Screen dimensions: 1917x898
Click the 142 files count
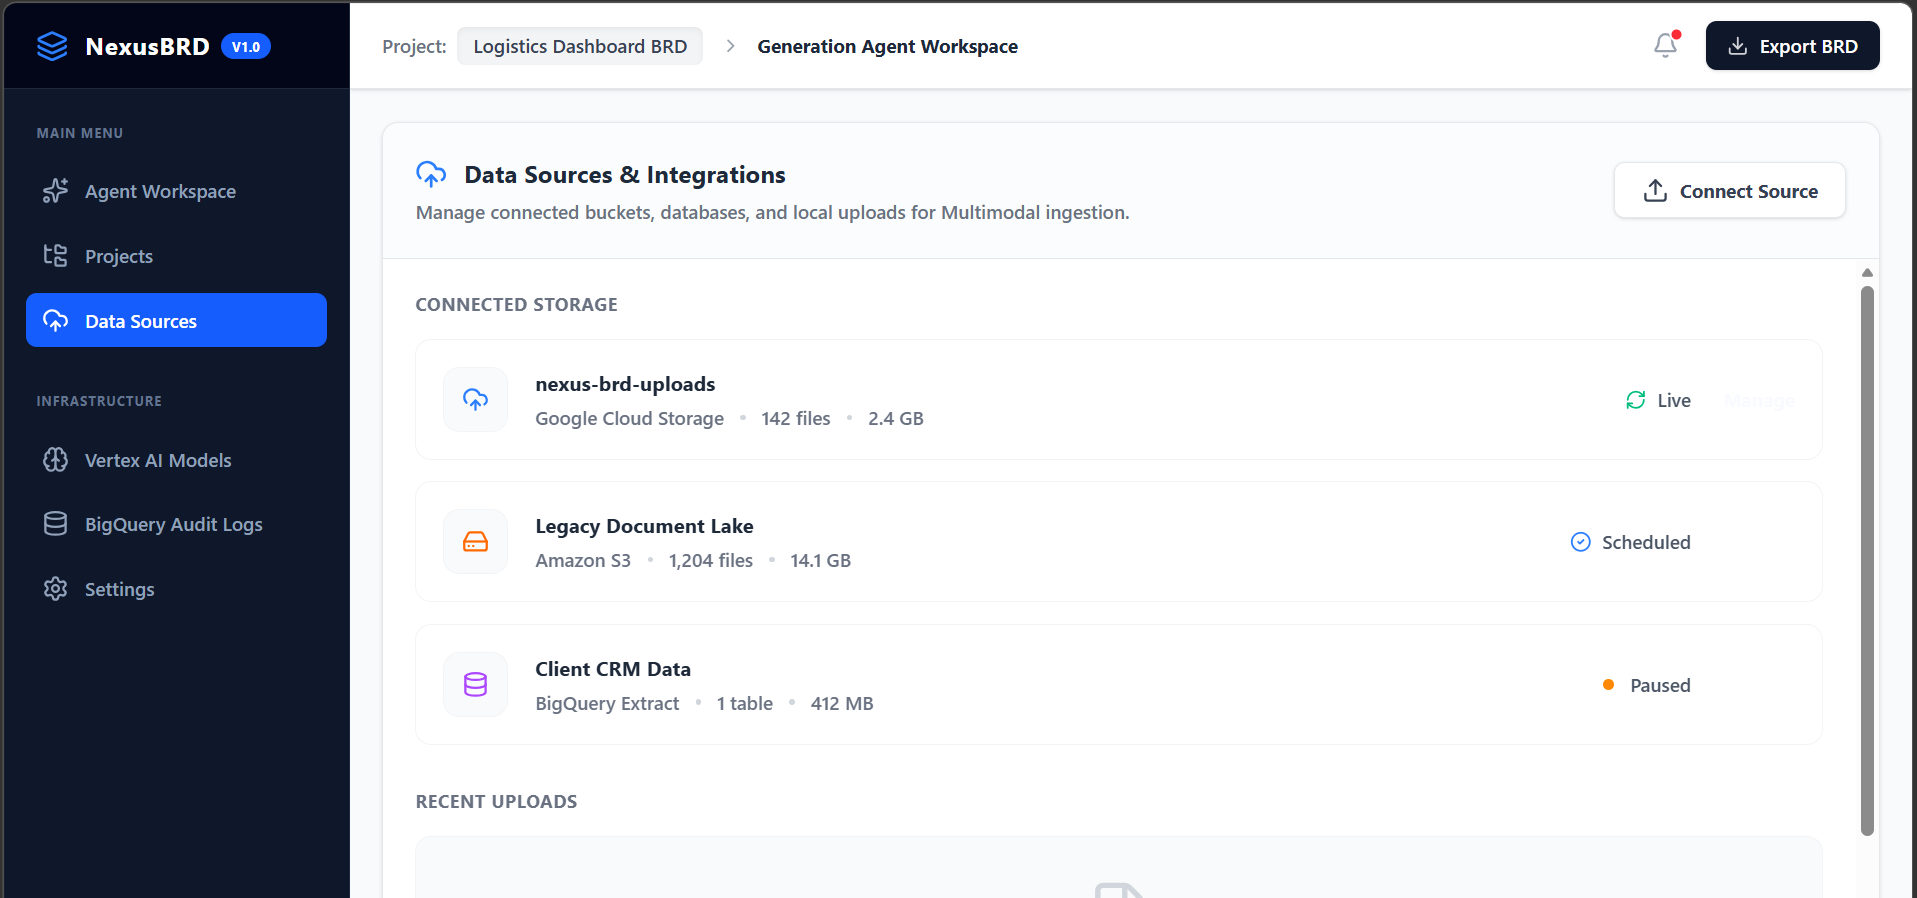coord(796,418)
